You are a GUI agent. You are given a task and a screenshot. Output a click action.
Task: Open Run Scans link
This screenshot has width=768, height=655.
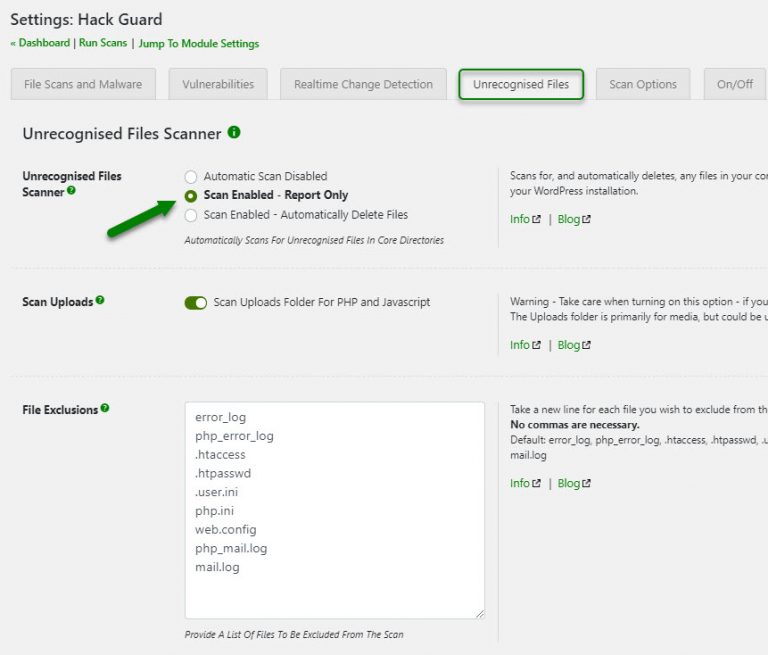103,43
